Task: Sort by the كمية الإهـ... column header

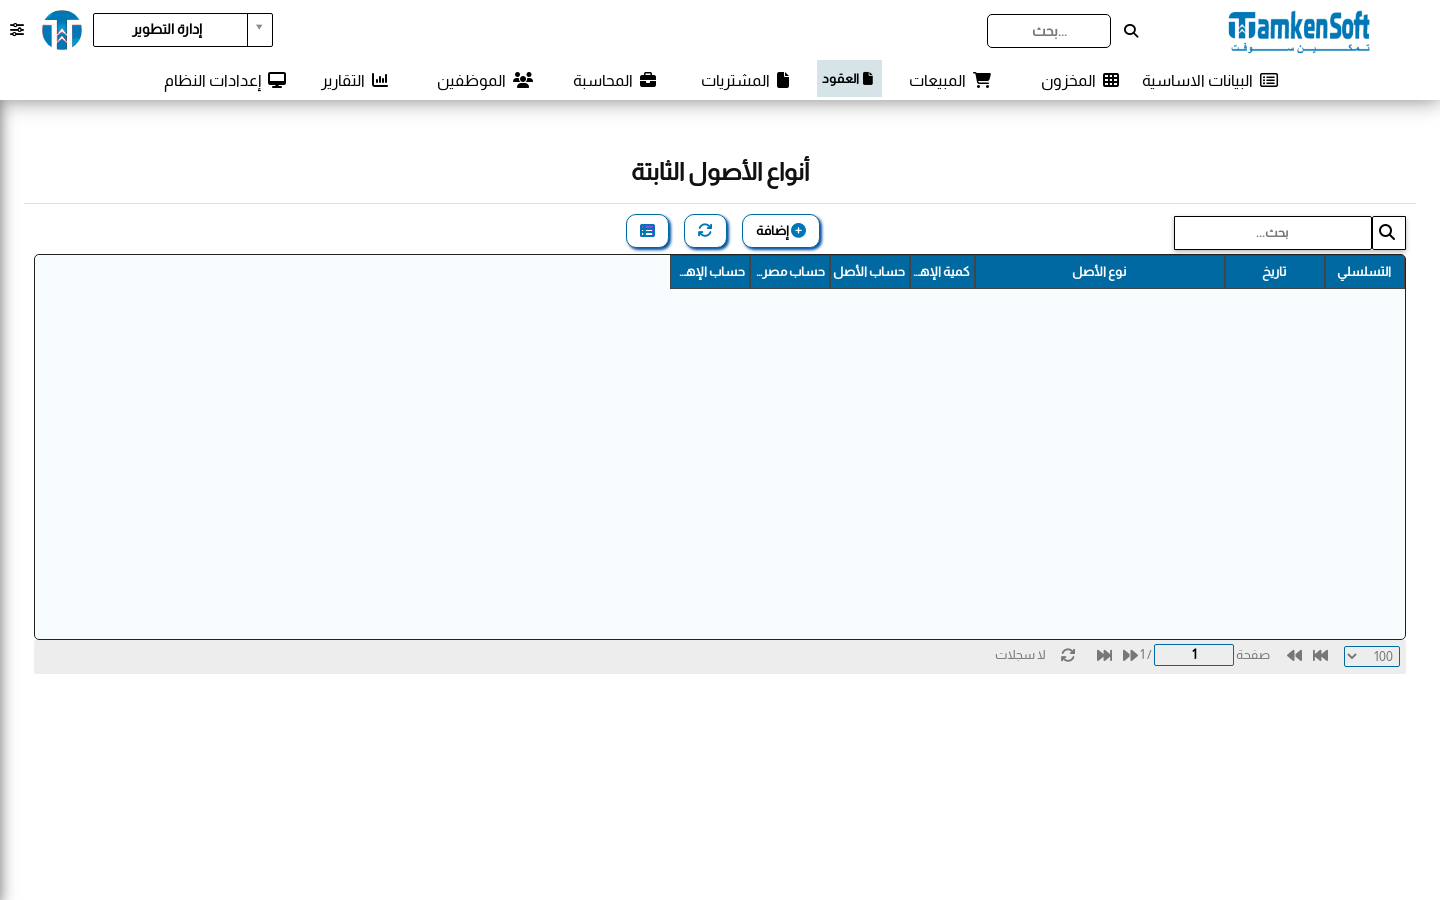Action: pyautogui.click(x=942, y=272)
